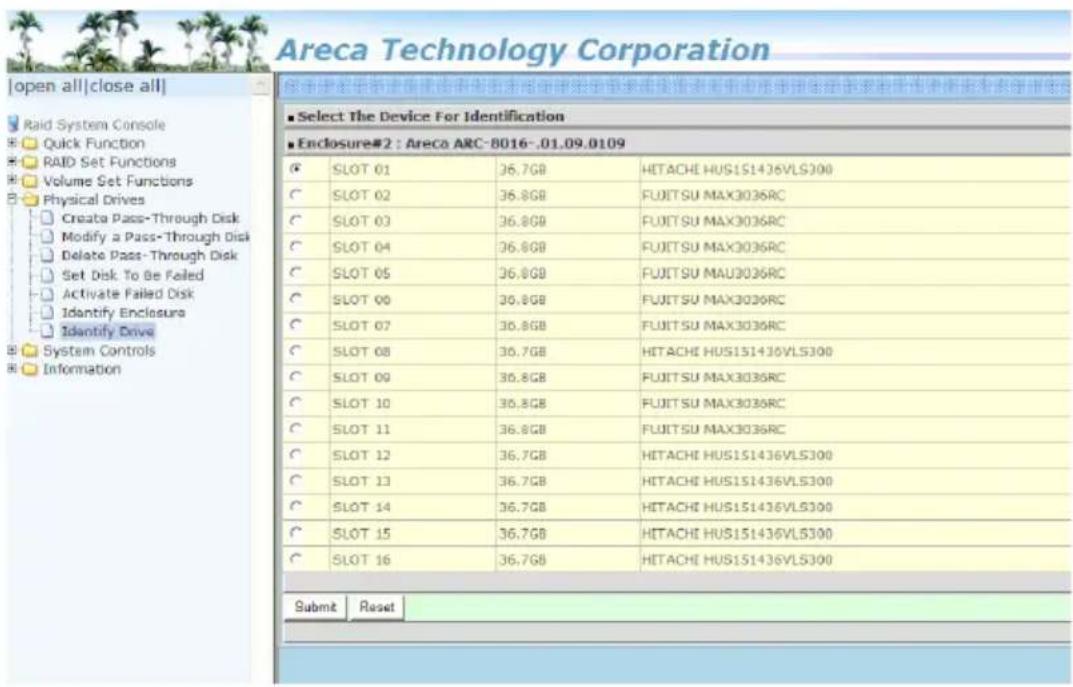Expand the Volume Set Functions node
Image resolution: width=1073 pixels, height=687 pixels.
12,180
